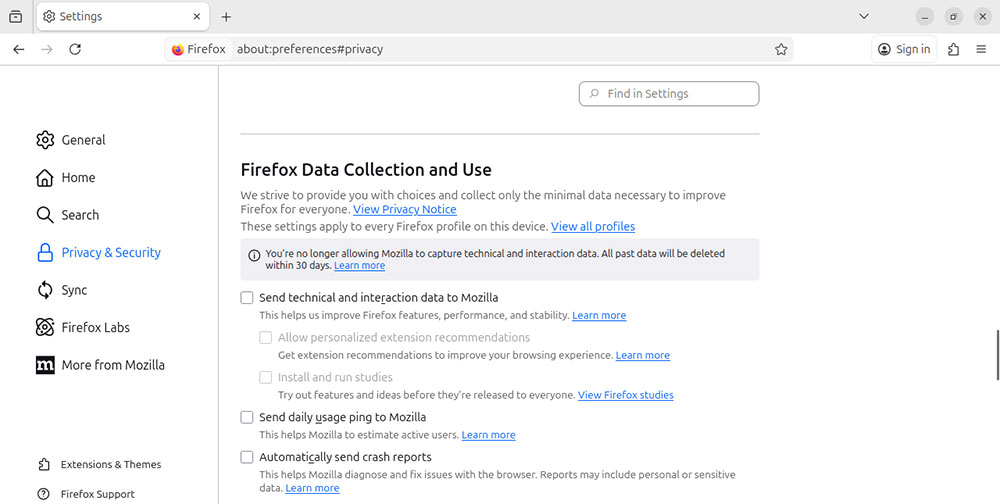Open the hamburger application menu
Image resolution: width=1000 pixels, height=504 pixels.
[982, 49]
